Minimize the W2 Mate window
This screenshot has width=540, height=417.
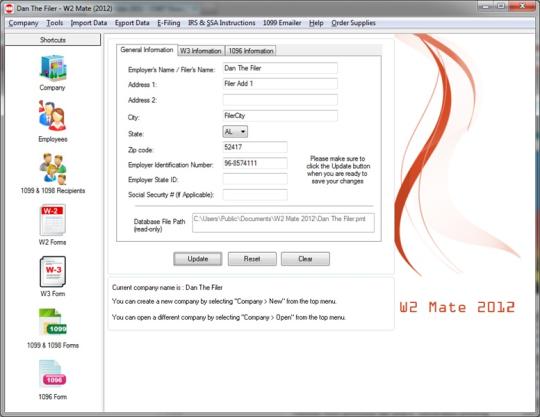click(x=486, y=6)
